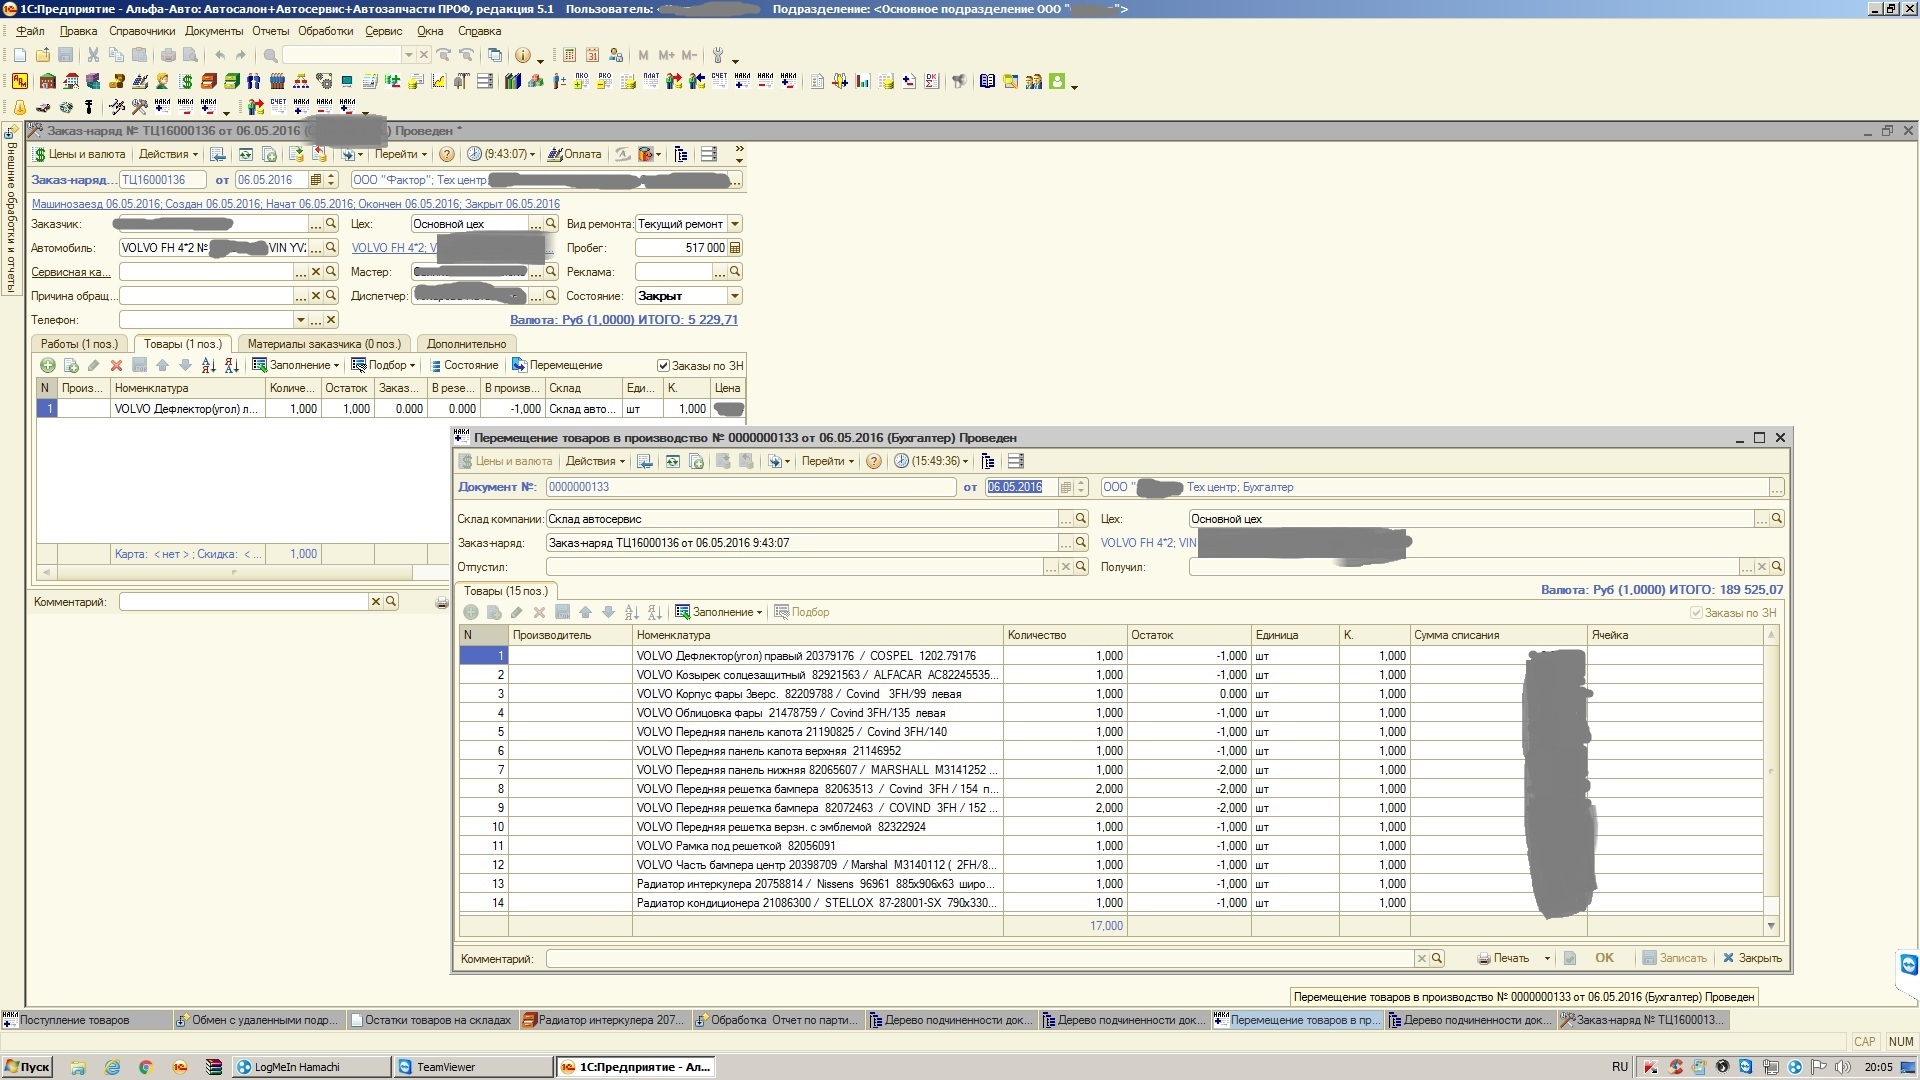Screen dimensions: 1920x1080
Task: Click the ПЛАТ payment order icon
Action: click(x=651, y=81)
